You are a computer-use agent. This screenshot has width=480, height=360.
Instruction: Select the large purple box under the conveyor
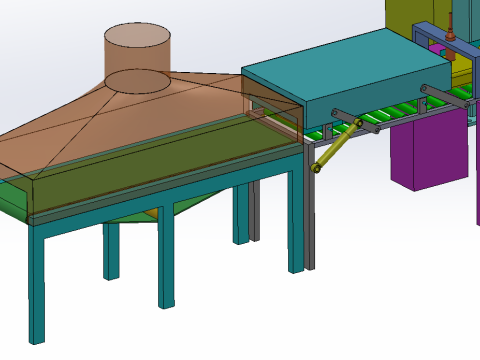point(429,150)
